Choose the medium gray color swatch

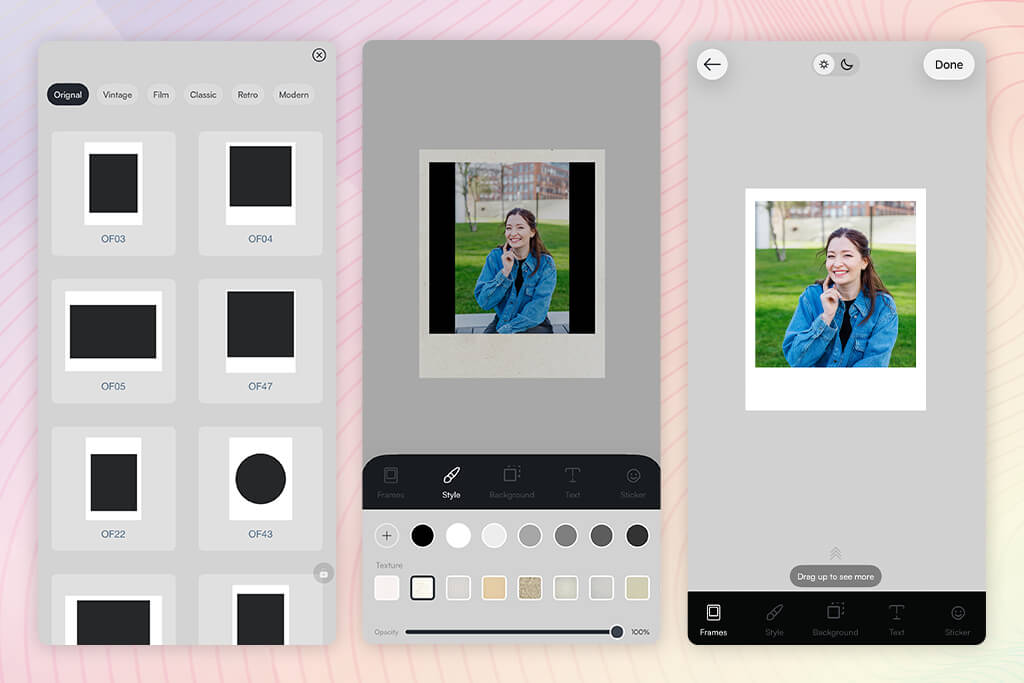coord(566,535)
